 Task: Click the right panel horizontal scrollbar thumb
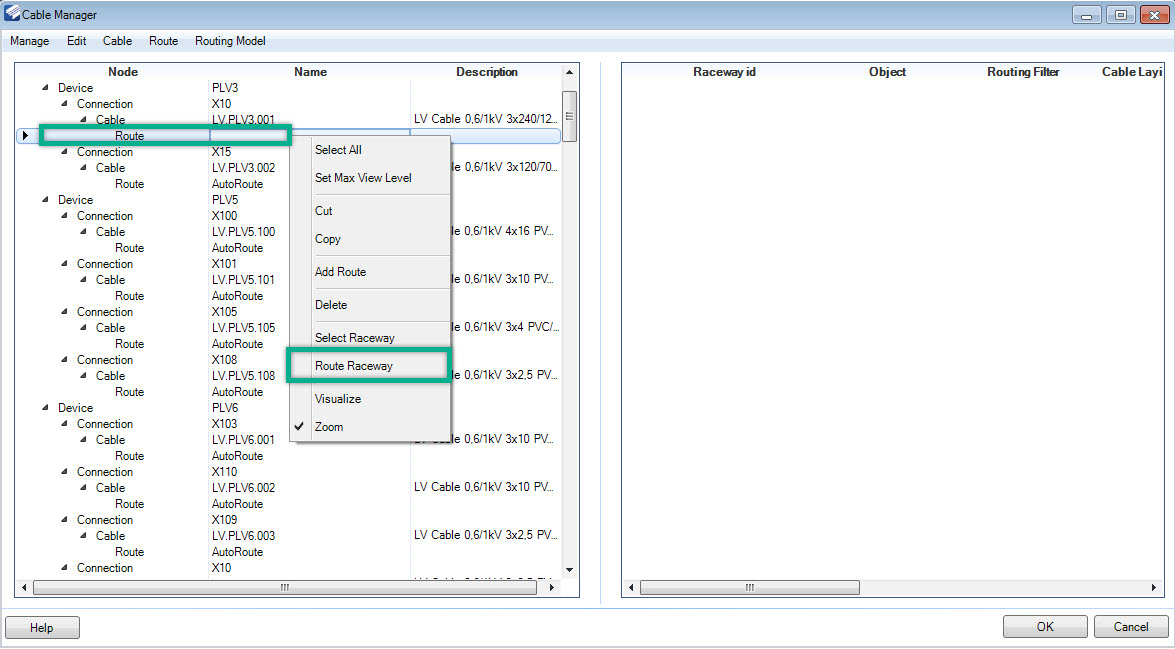pos(749,588)
